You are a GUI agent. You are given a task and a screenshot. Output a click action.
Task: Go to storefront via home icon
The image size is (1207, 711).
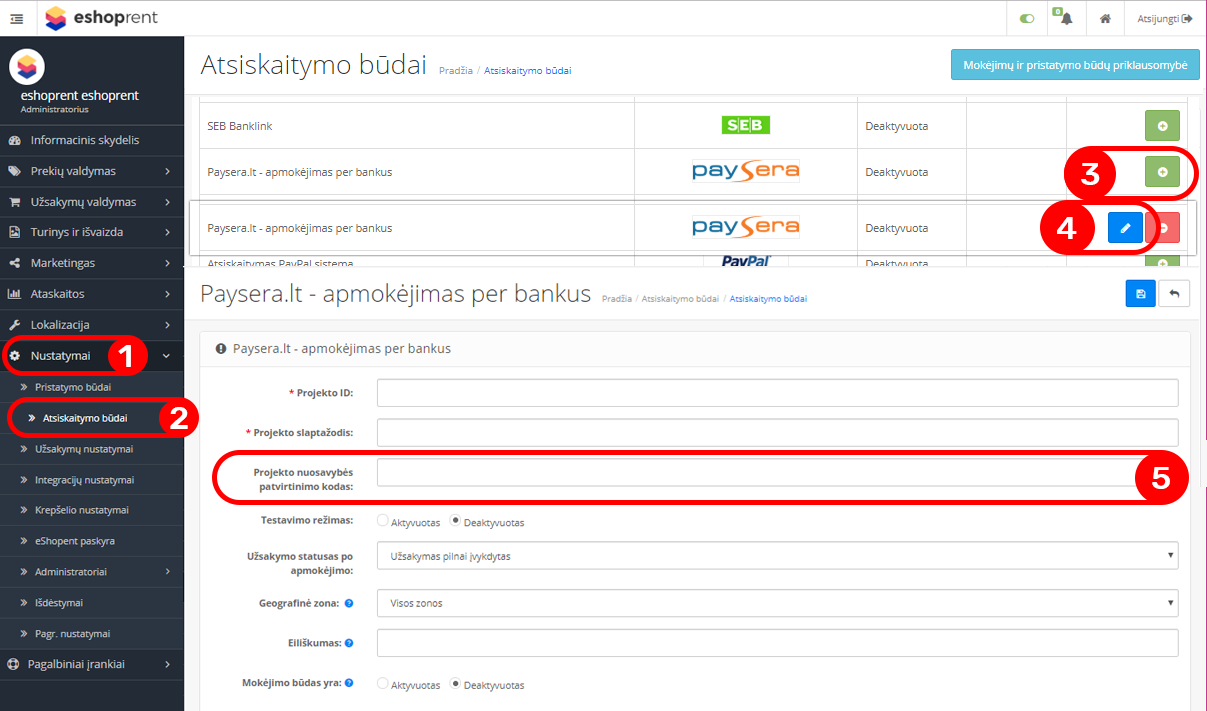point(1106,19)
